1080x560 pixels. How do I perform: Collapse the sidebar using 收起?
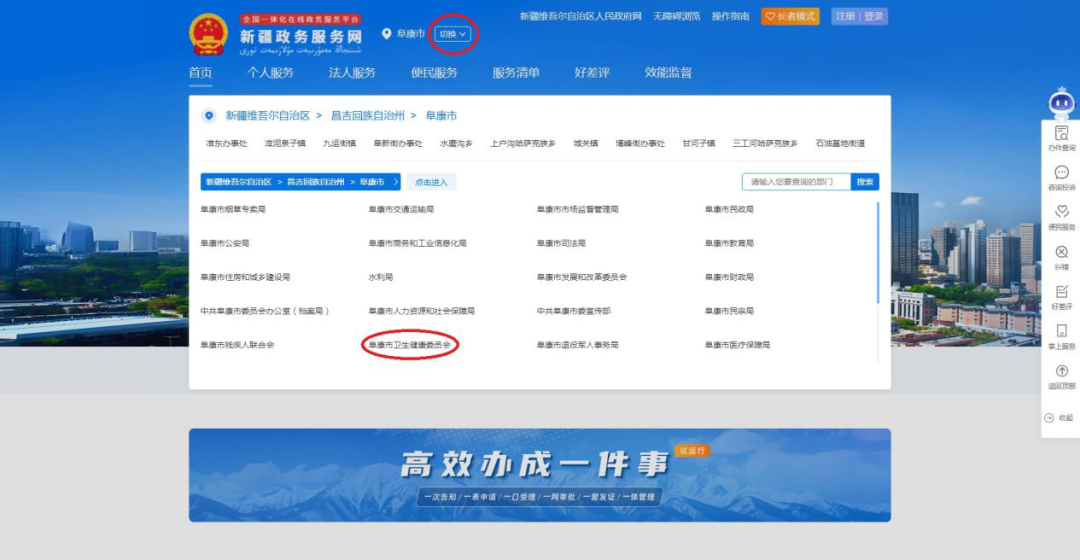tap(1059, 418)
